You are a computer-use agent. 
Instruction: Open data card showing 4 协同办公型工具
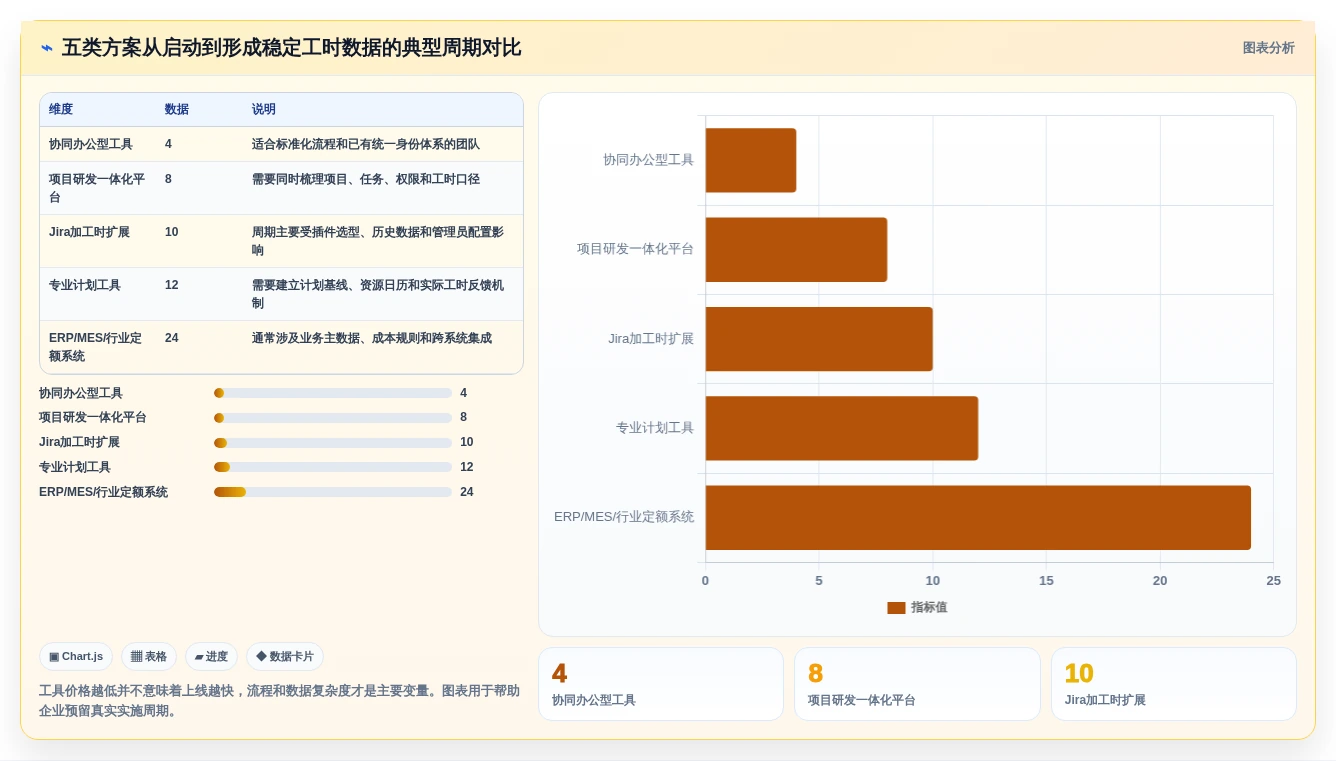point(661,684)
